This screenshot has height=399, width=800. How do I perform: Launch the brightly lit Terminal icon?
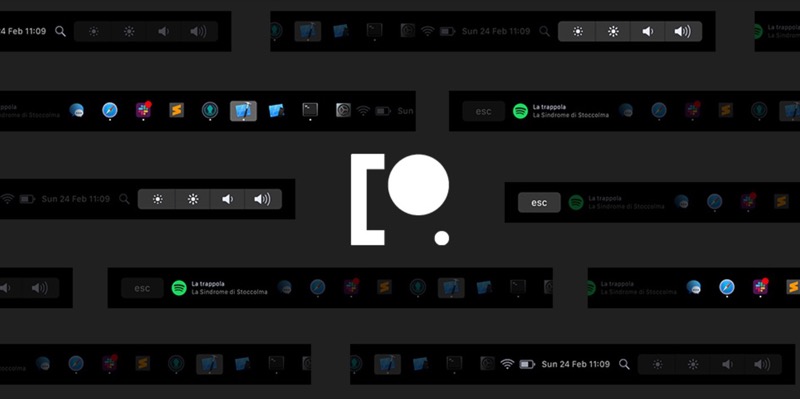point(310,110)
